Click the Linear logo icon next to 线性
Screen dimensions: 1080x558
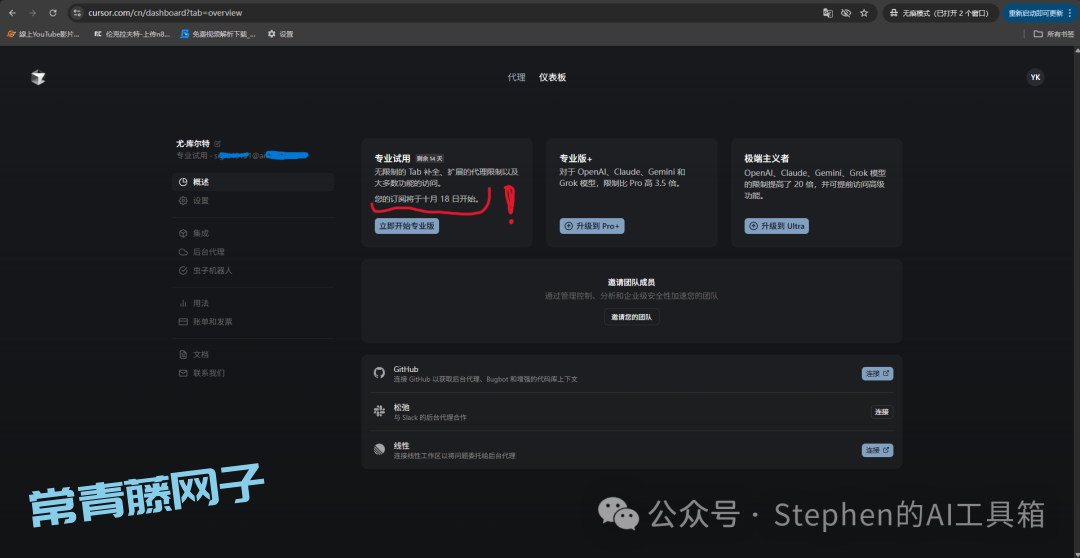pos(379,450)
